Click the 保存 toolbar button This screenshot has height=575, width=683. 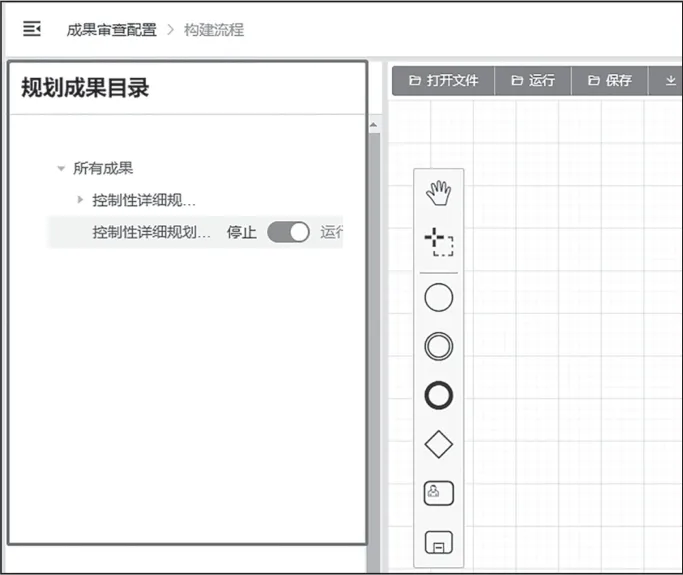tap(610, 81)
